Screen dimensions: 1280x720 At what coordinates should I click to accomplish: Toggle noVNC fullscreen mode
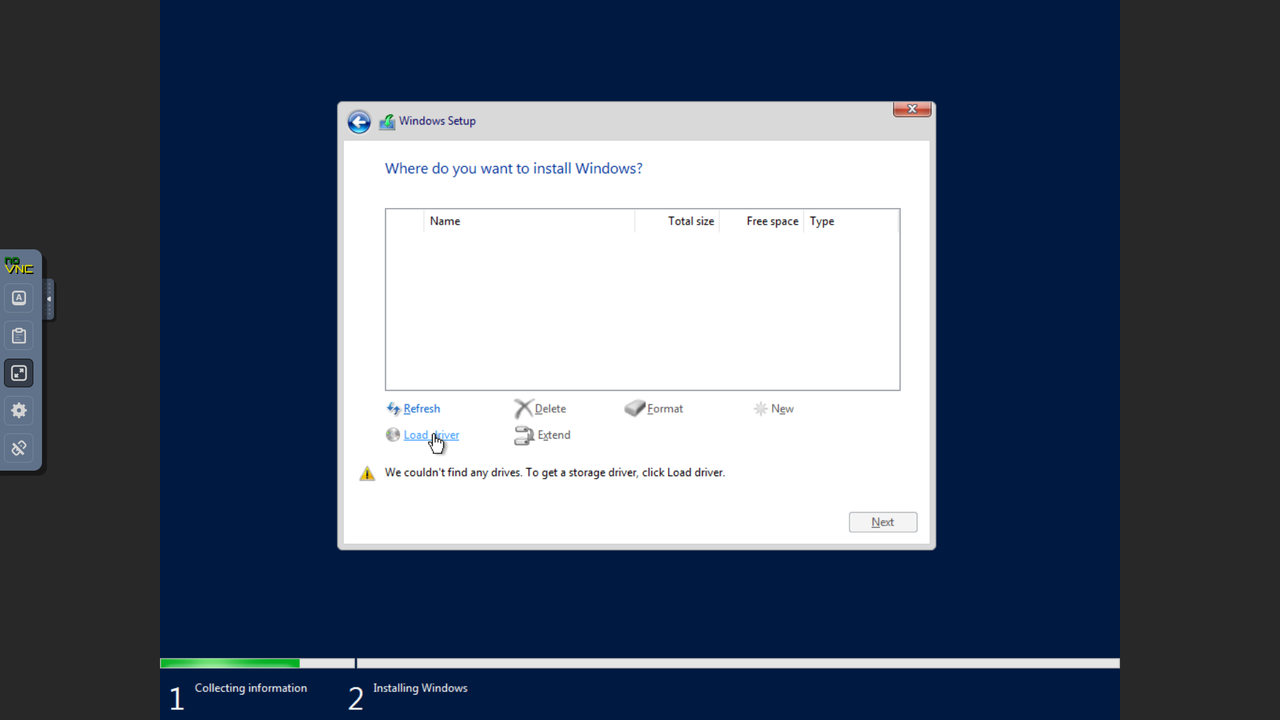(x=19, y=373)
